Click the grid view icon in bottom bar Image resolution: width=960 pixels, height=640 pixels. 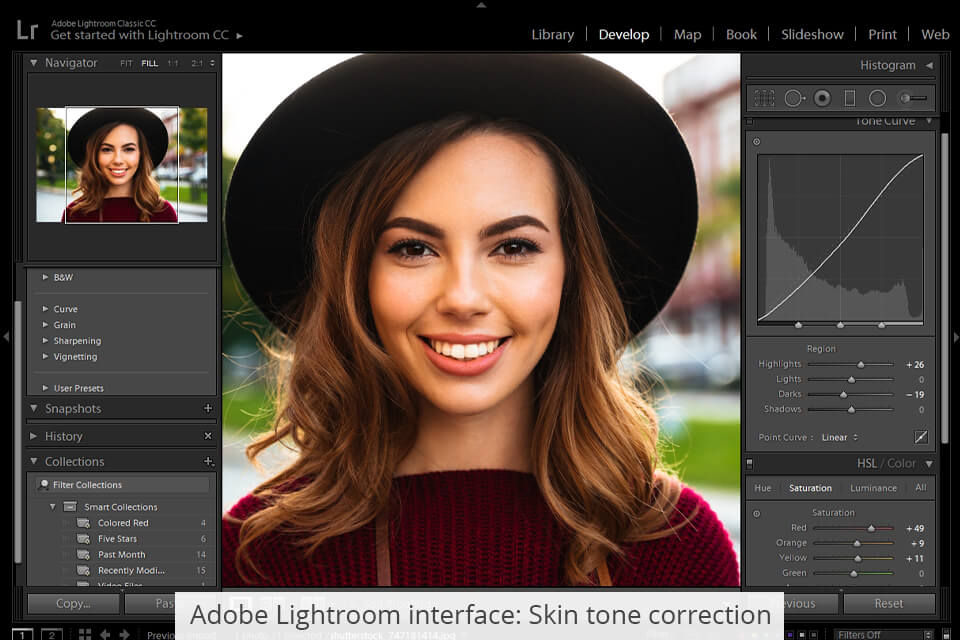(x=85, y=634)
